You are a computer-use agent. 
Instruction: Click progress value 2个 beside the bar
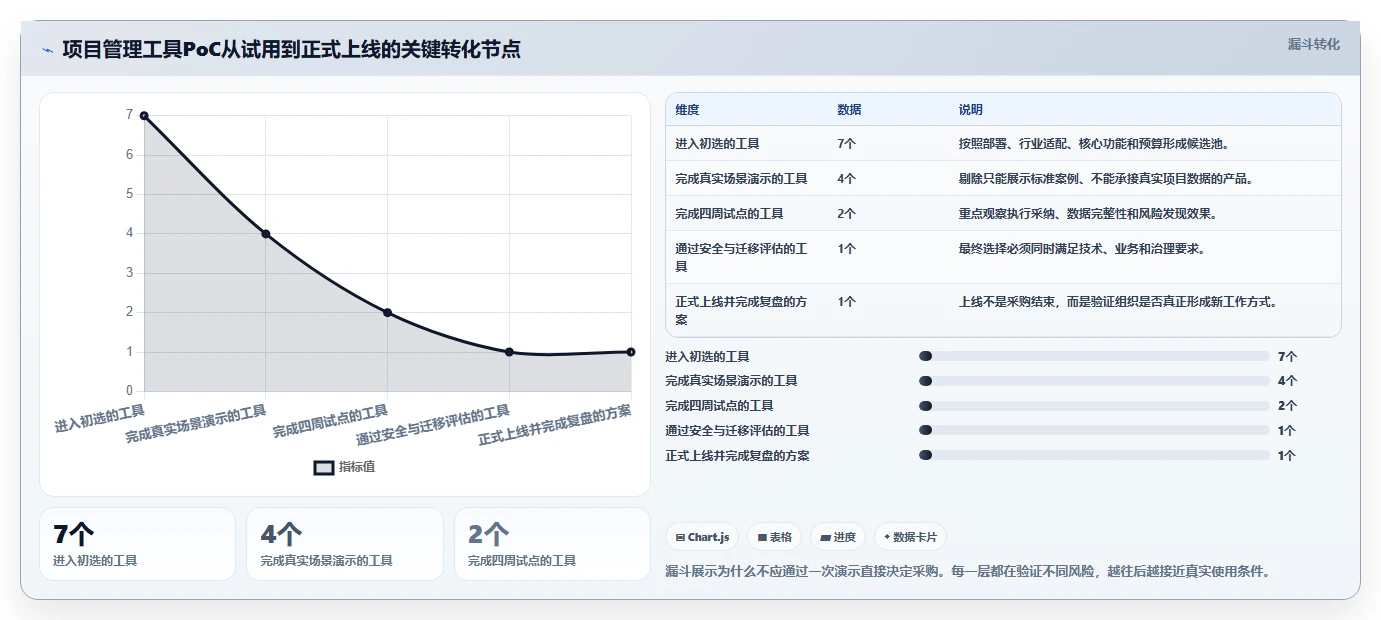1287,406
